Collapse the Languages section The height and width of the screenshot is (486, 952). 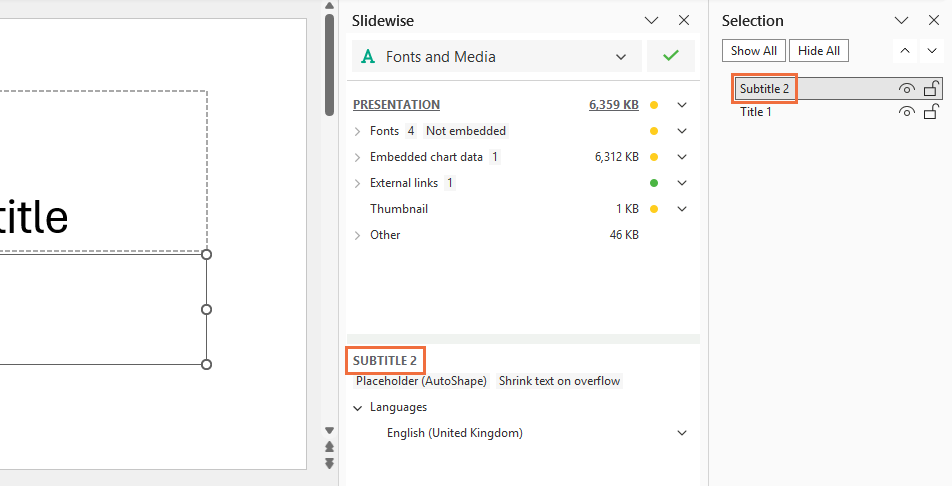coord(358,408)
